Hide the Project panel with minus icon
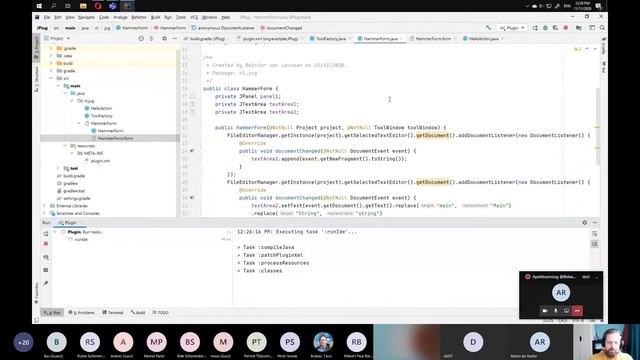 coord(175,38)
